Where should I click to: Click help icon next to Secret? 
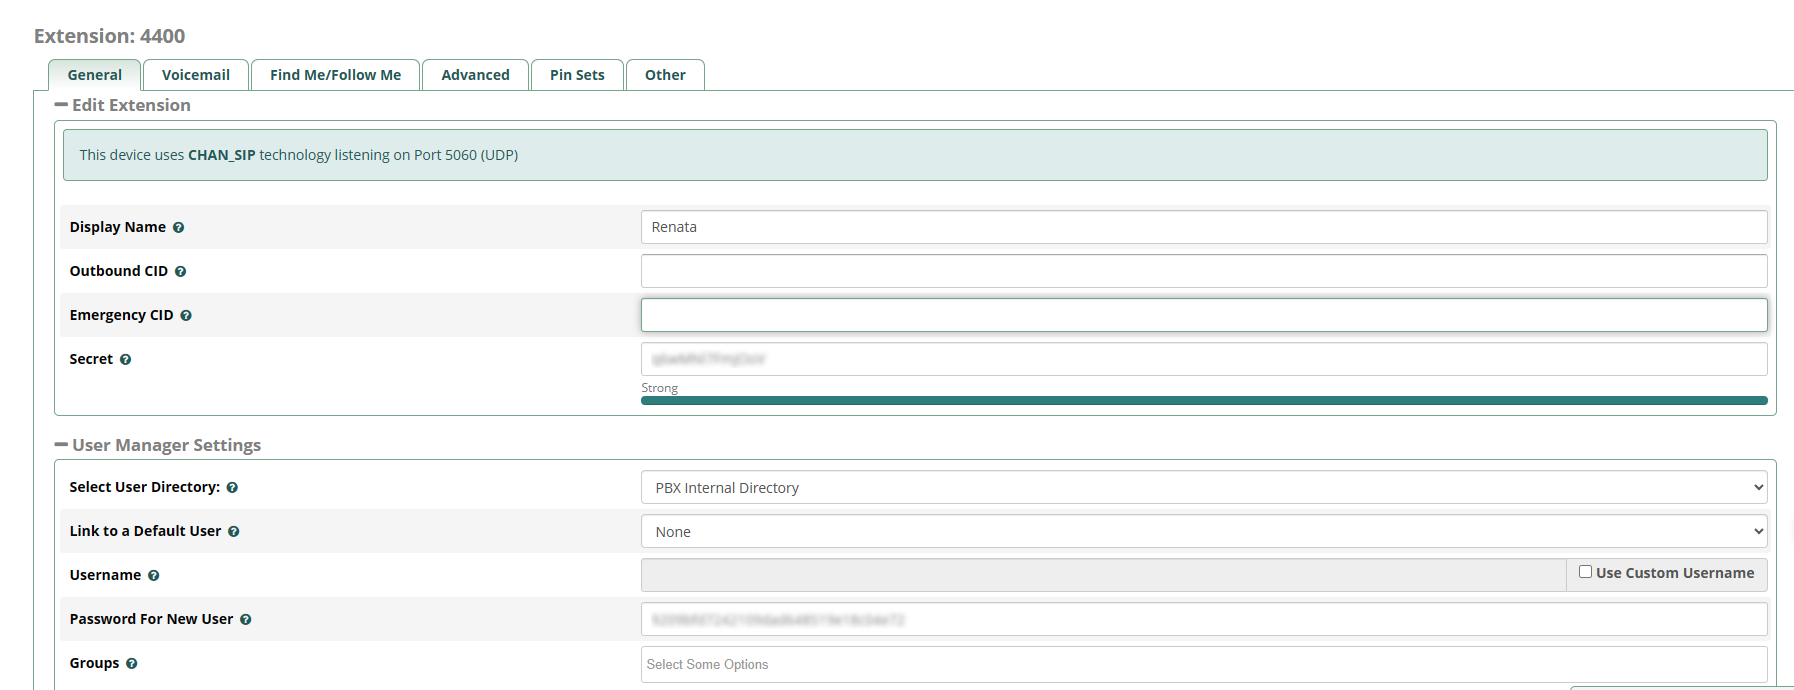tap(125, 360)
